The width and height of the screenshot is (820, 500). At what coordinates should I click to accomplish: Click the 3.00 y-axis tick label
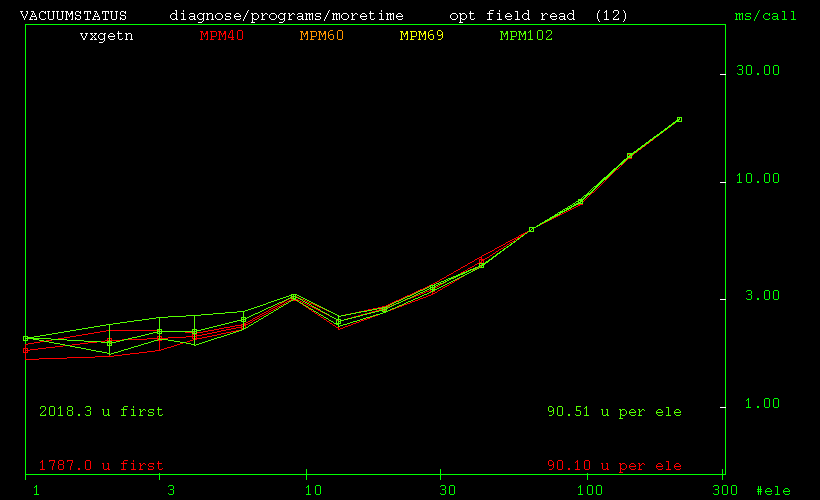[x=762, y=296]
